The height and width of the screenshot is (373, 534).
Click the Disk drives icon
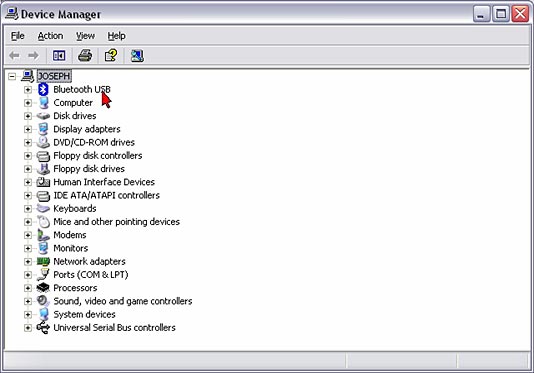[x=43, y=116]
